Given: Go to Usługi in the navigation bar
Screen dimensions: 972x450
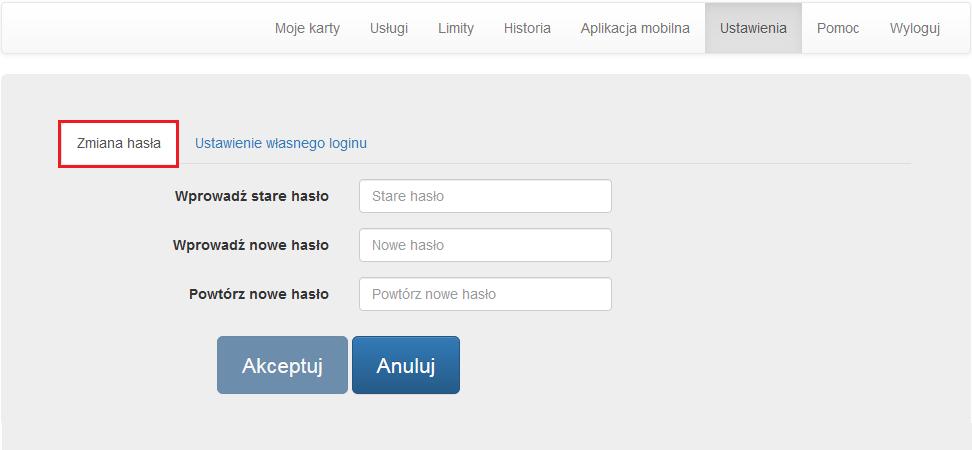Looking at the screenshot, I should [x=389, y=29].
